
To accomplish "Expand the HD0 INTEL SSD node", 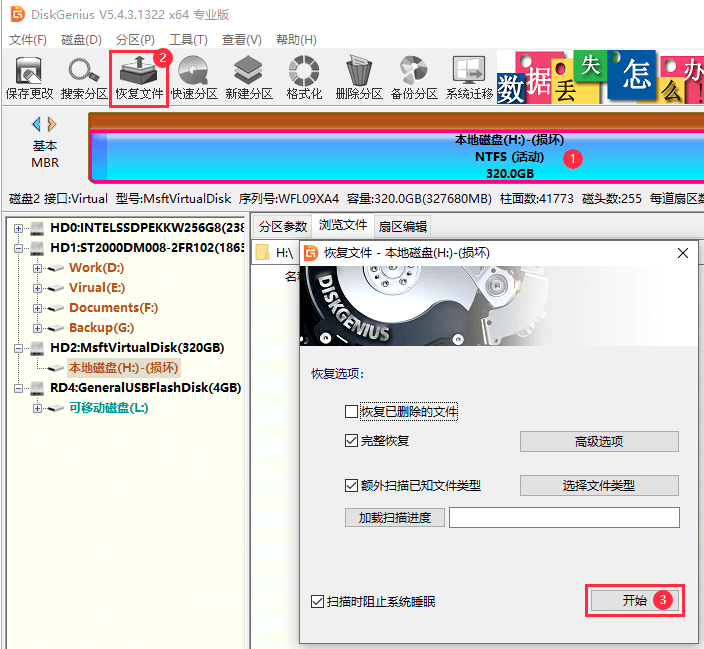I will [x=18, y=228].
